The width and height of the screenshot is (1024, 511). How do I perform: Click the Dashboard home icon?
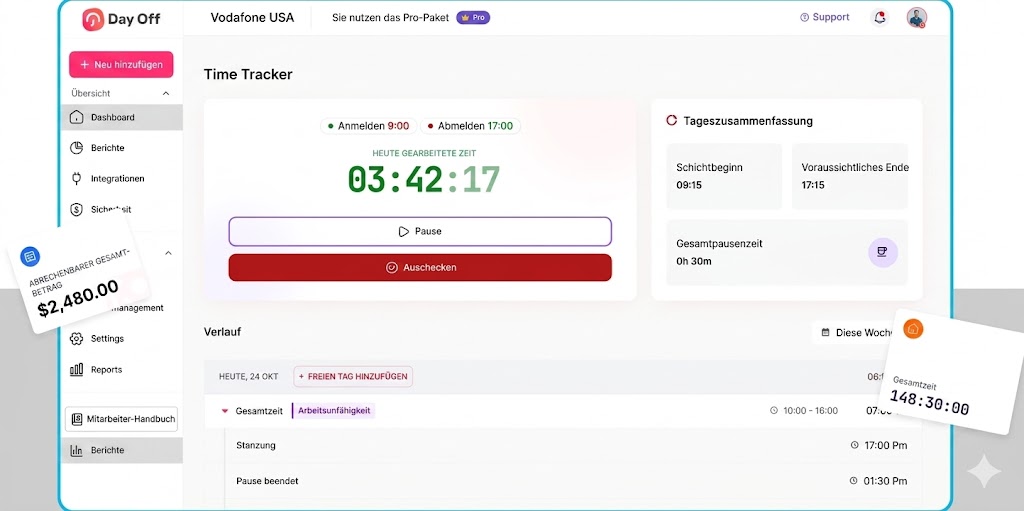(x=76, y=117)
